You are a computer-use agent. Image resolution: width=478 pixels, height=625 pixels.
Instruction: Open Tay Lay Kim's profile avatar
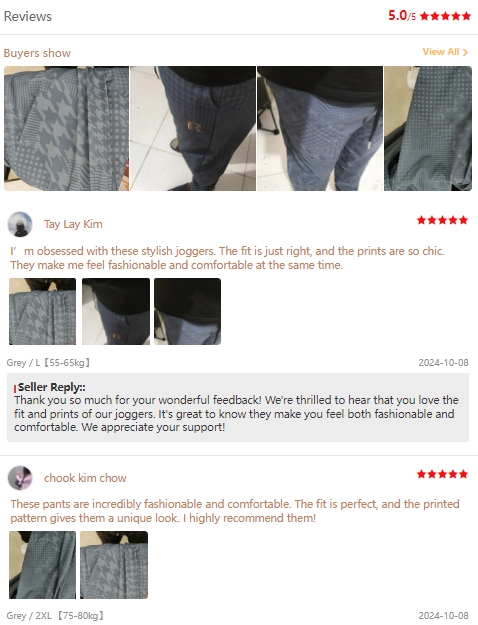[x=20, y=224]
